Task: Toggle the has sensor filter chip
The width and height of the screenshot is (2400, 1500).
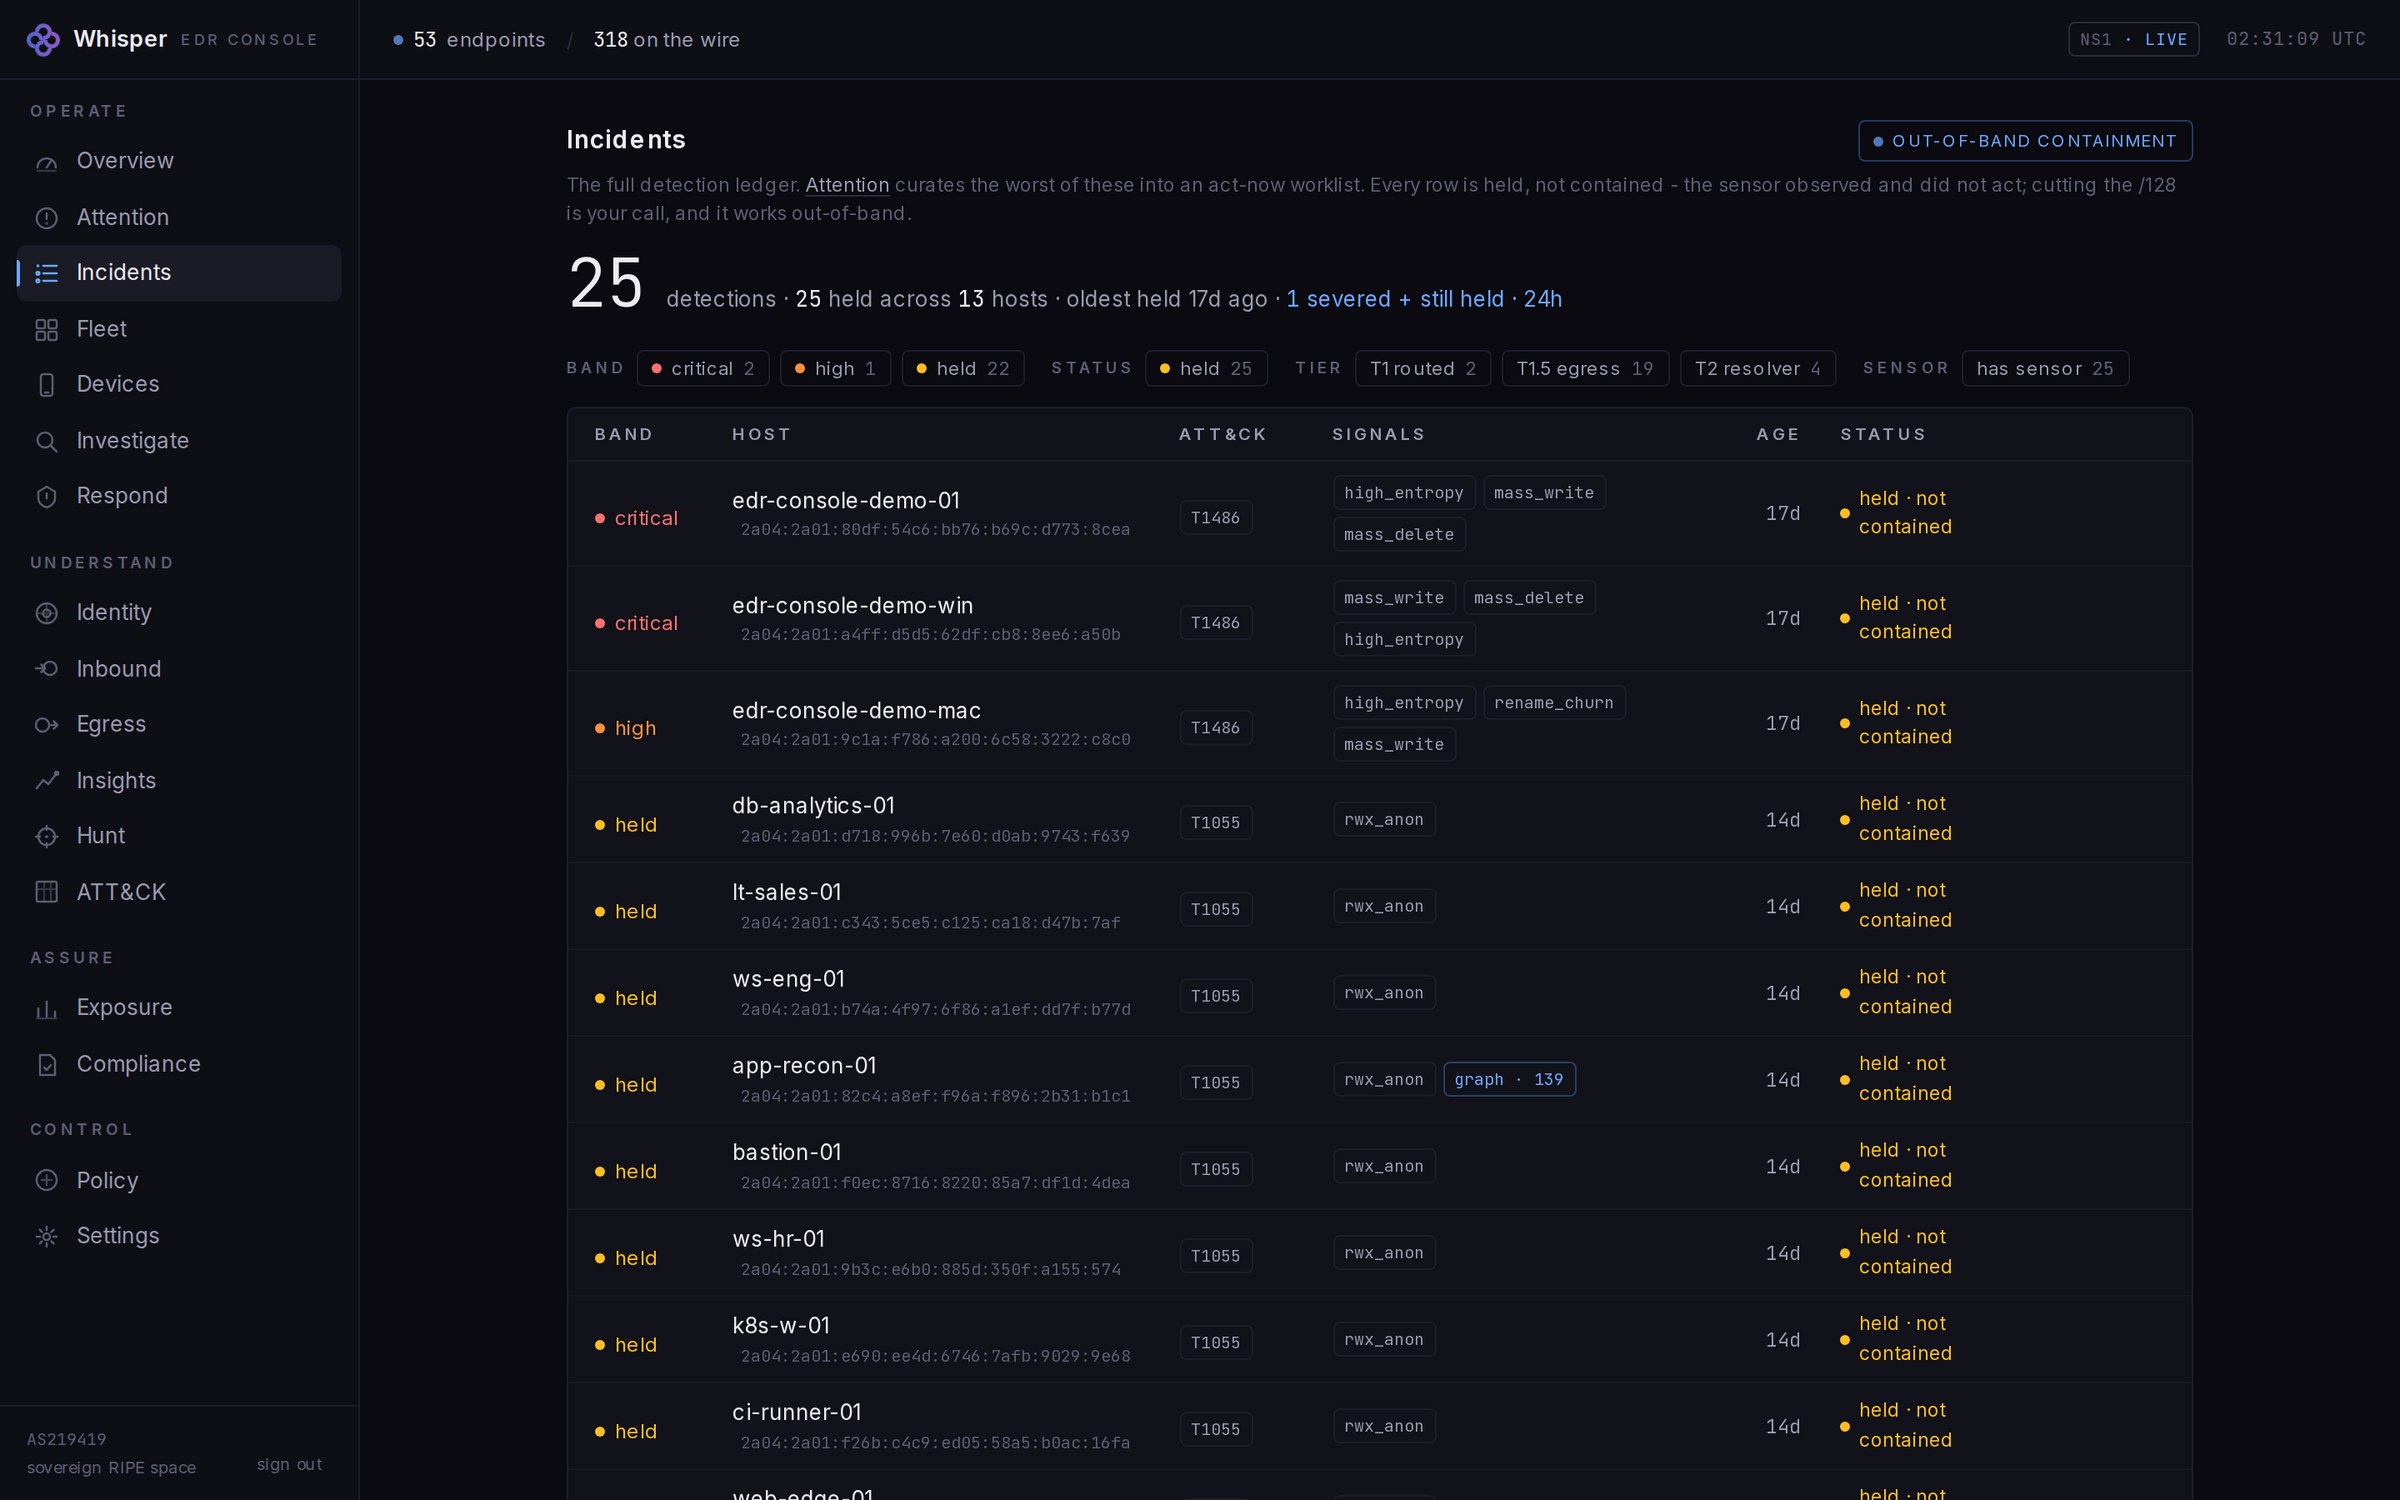Action: pos(2045,369)
